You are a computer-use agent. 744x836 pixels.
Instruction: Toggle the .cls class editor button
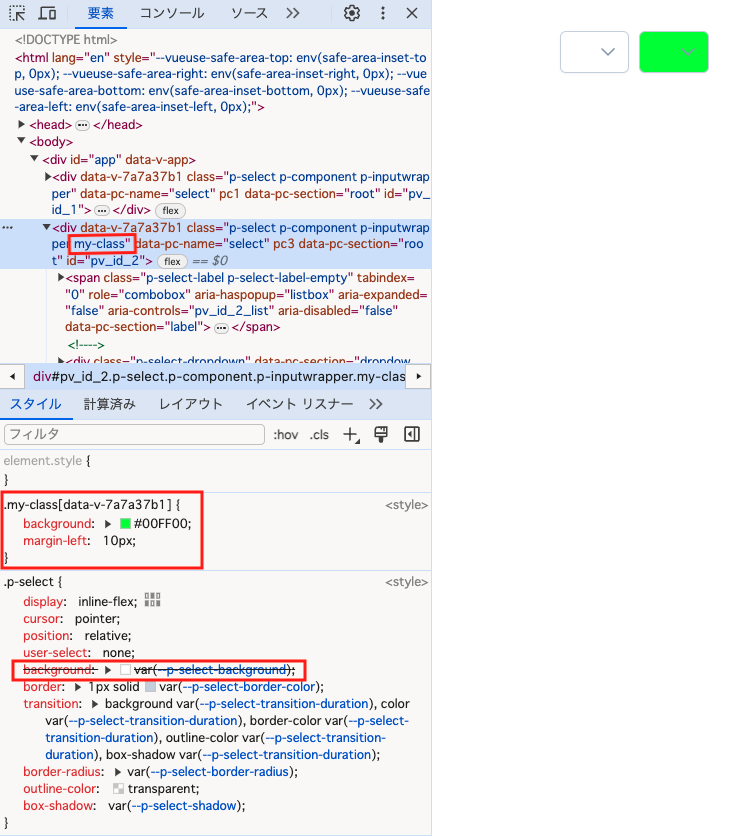319,435
